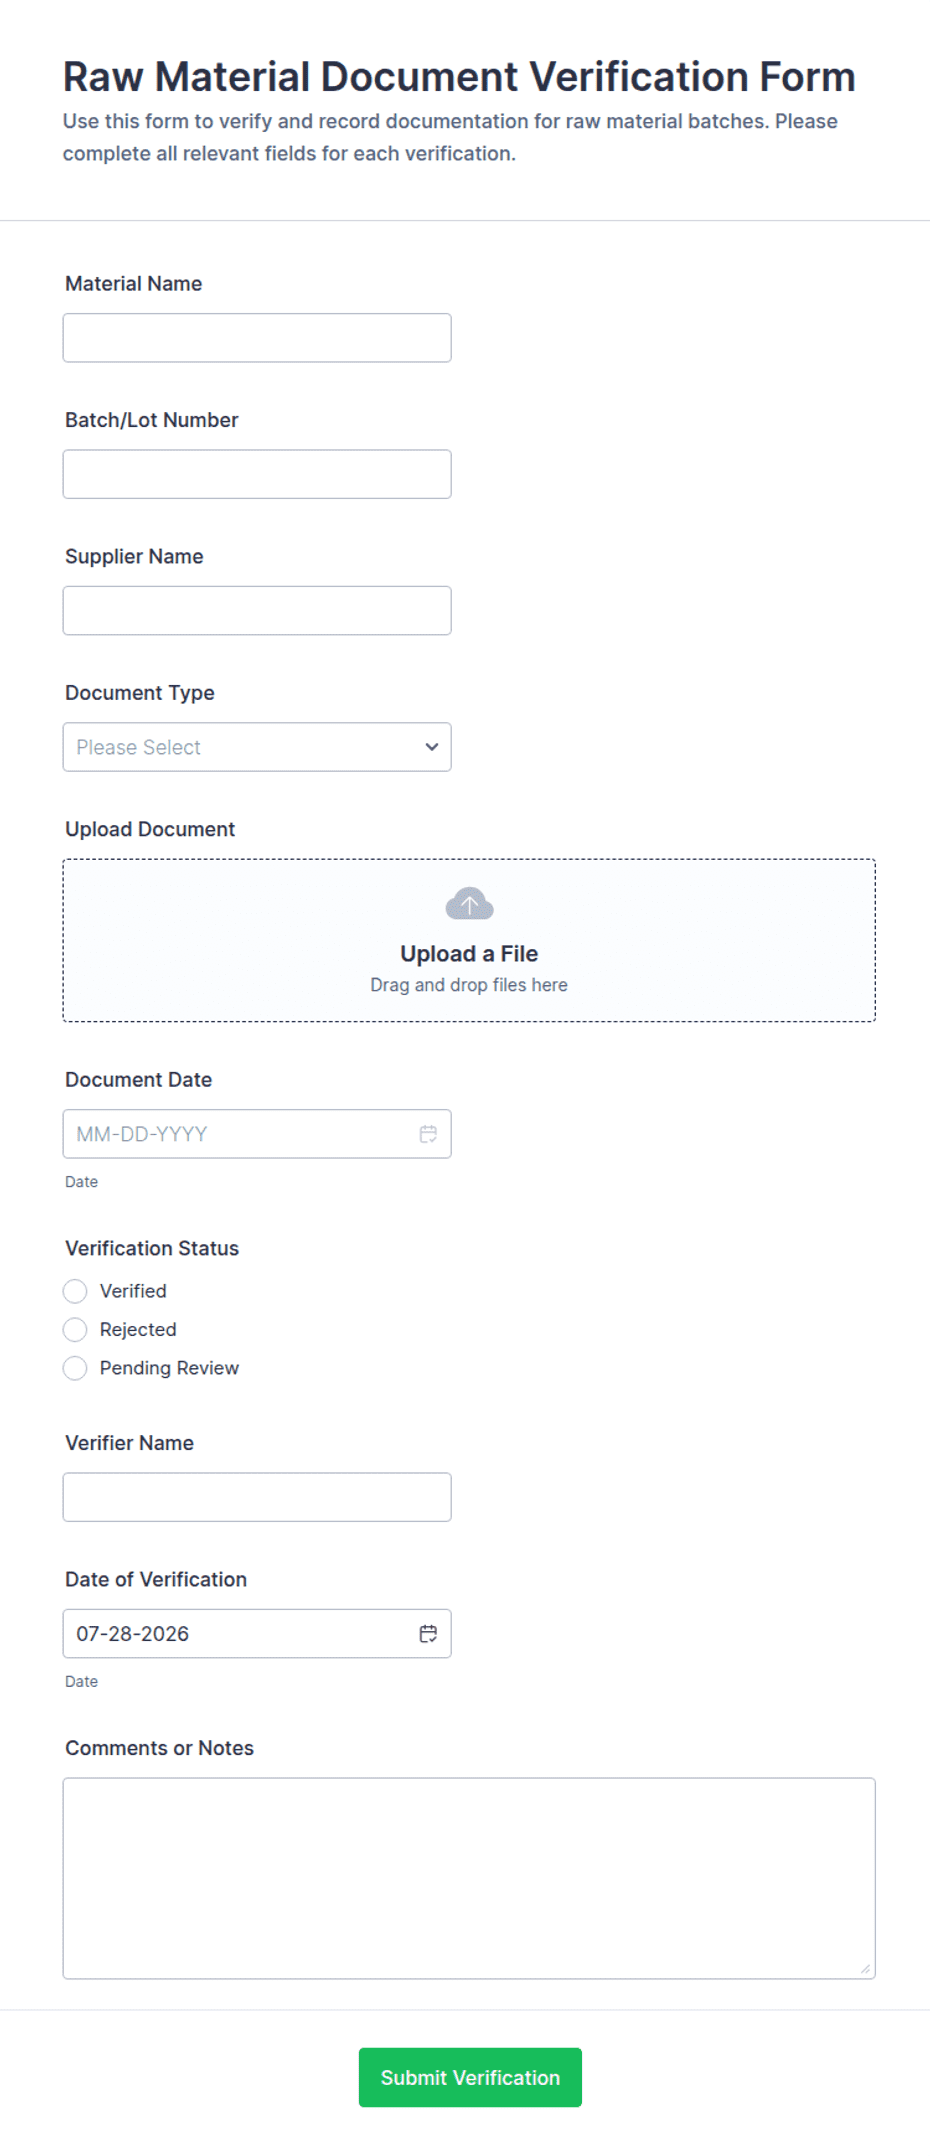This screenshot has width=930, height=2156.
Task: Open the Date of Verification calendar icon
Action: [x=428, y=1633]
